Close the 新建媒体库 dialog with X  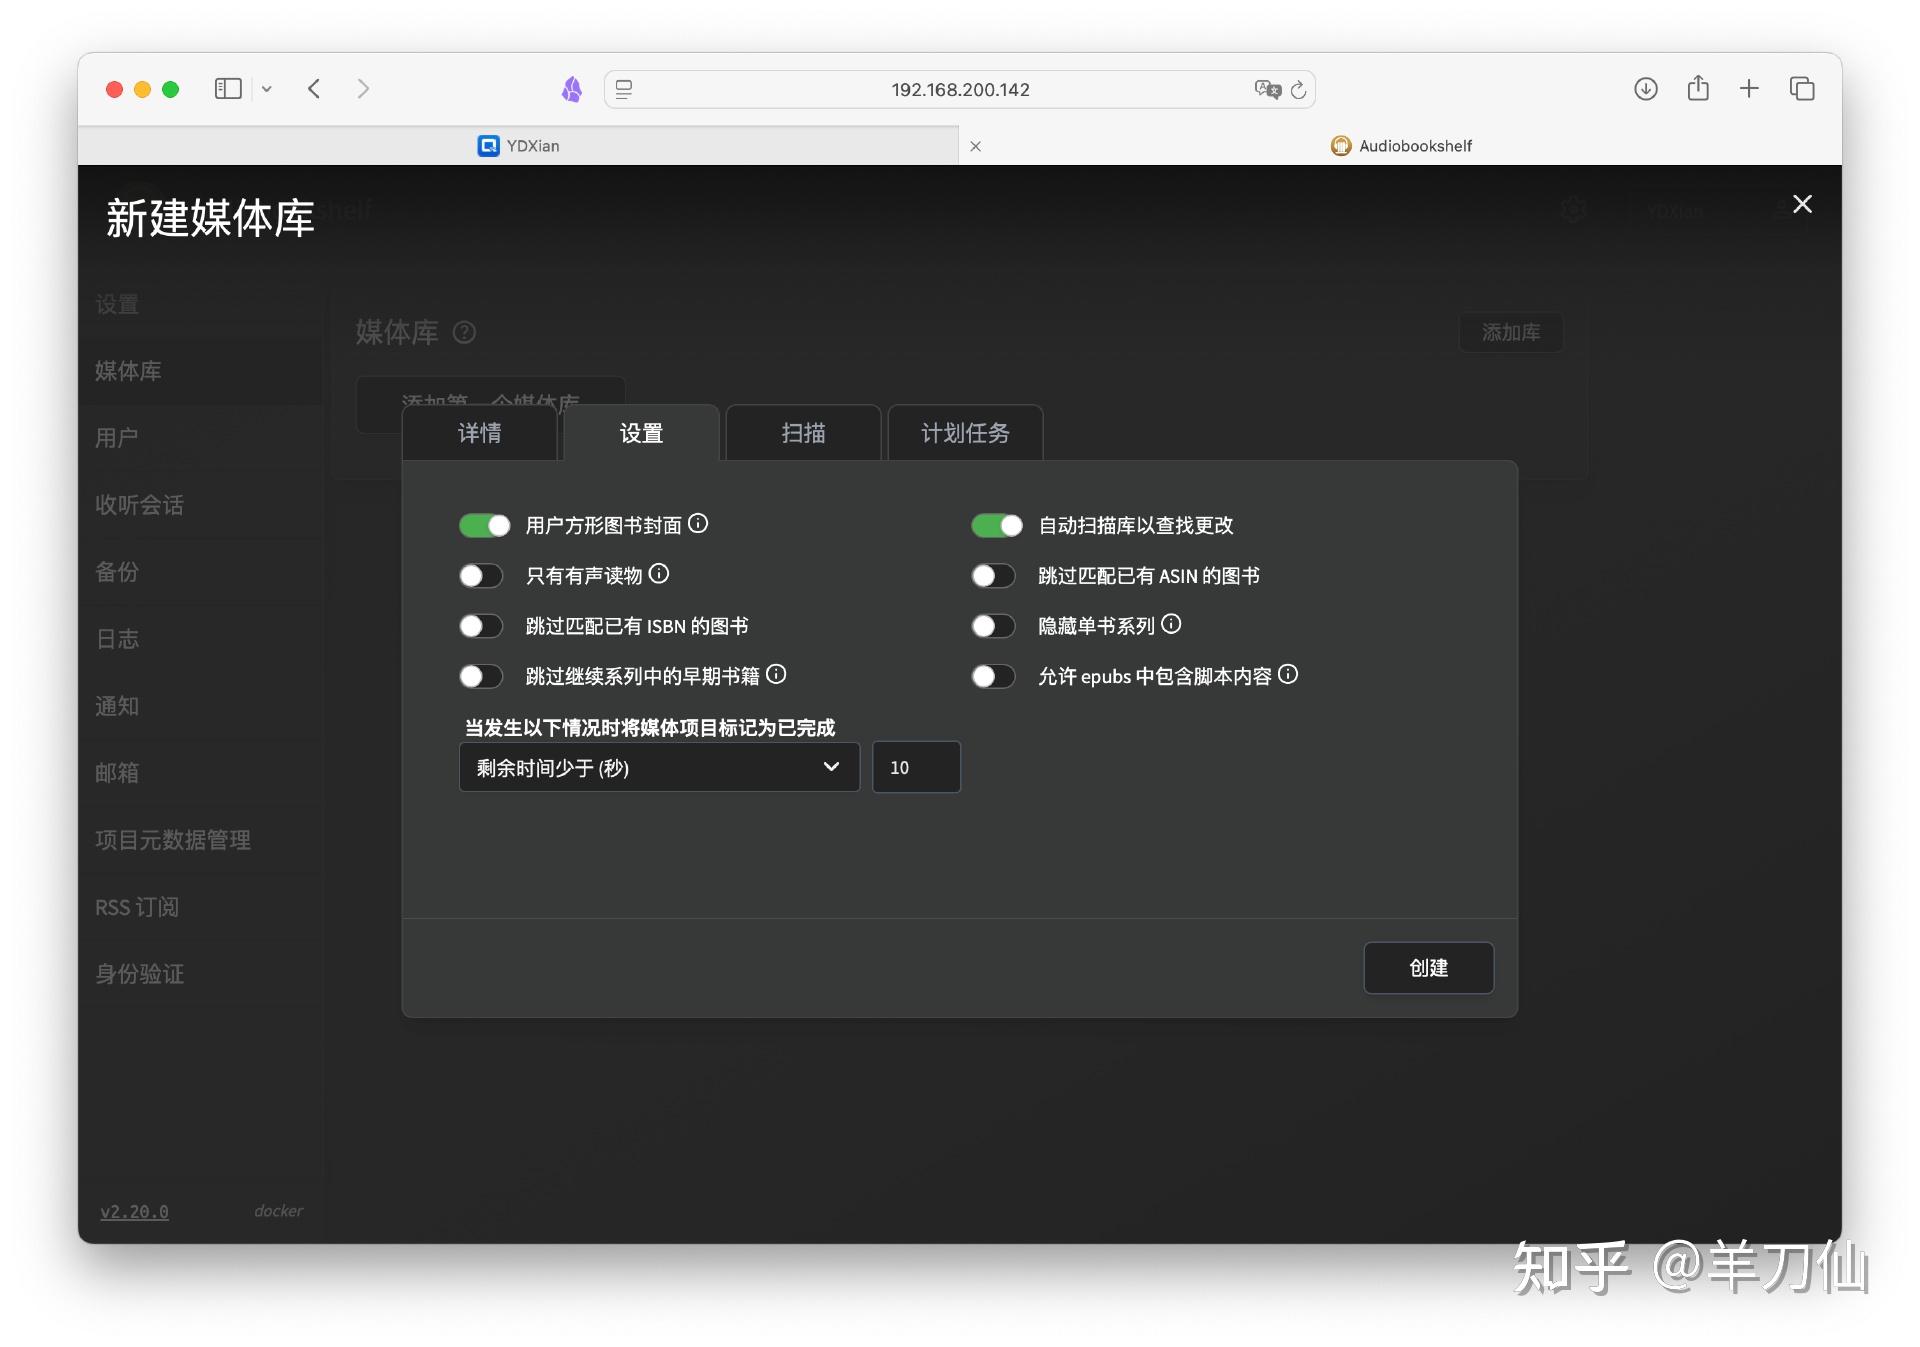coord(1802,204)
